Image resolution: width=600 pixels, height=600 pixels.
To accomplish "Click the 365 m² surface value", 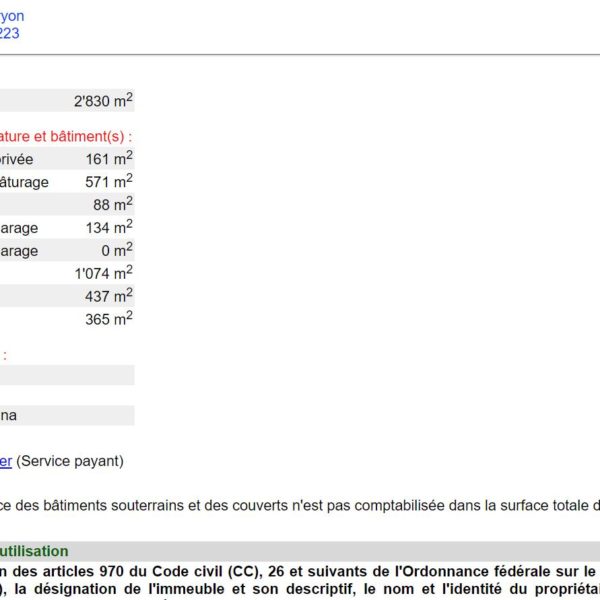I will pos(109,319).
